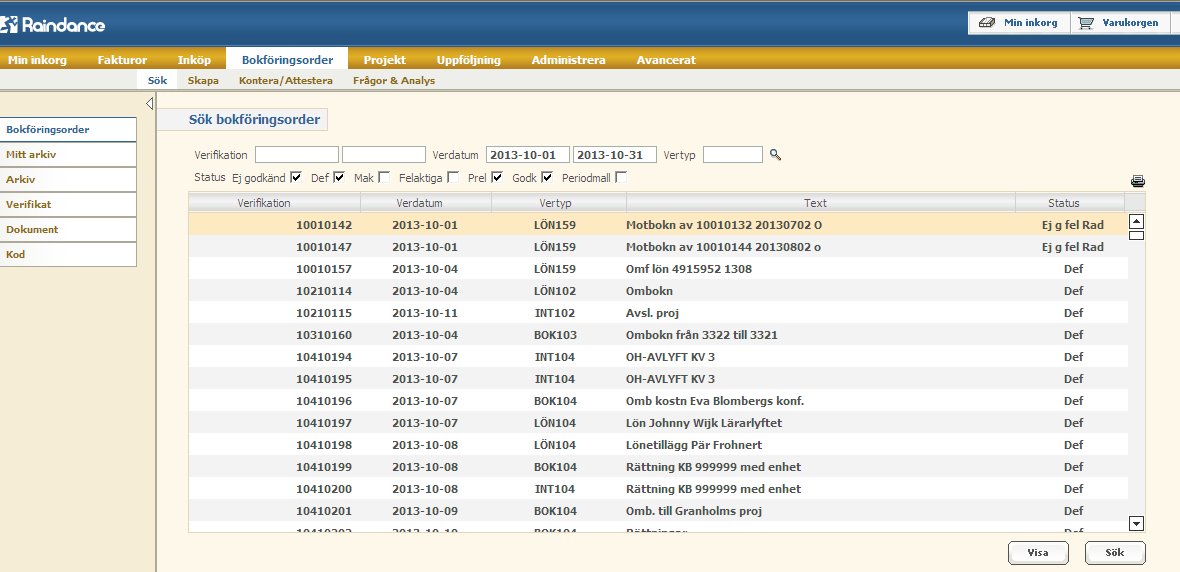Image resolution: width=1180 pixels, height=572 pixels.
Task: Click the Sök button at bottom right
Action: coord(1115,552)
